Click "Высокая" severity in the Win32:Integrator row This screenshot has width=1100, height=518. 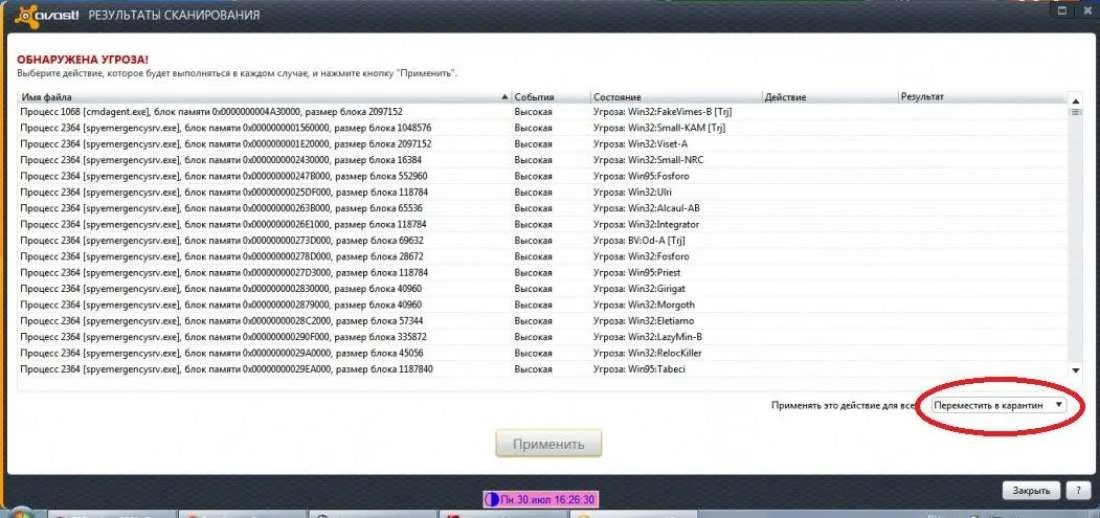[x=533, y=225]
